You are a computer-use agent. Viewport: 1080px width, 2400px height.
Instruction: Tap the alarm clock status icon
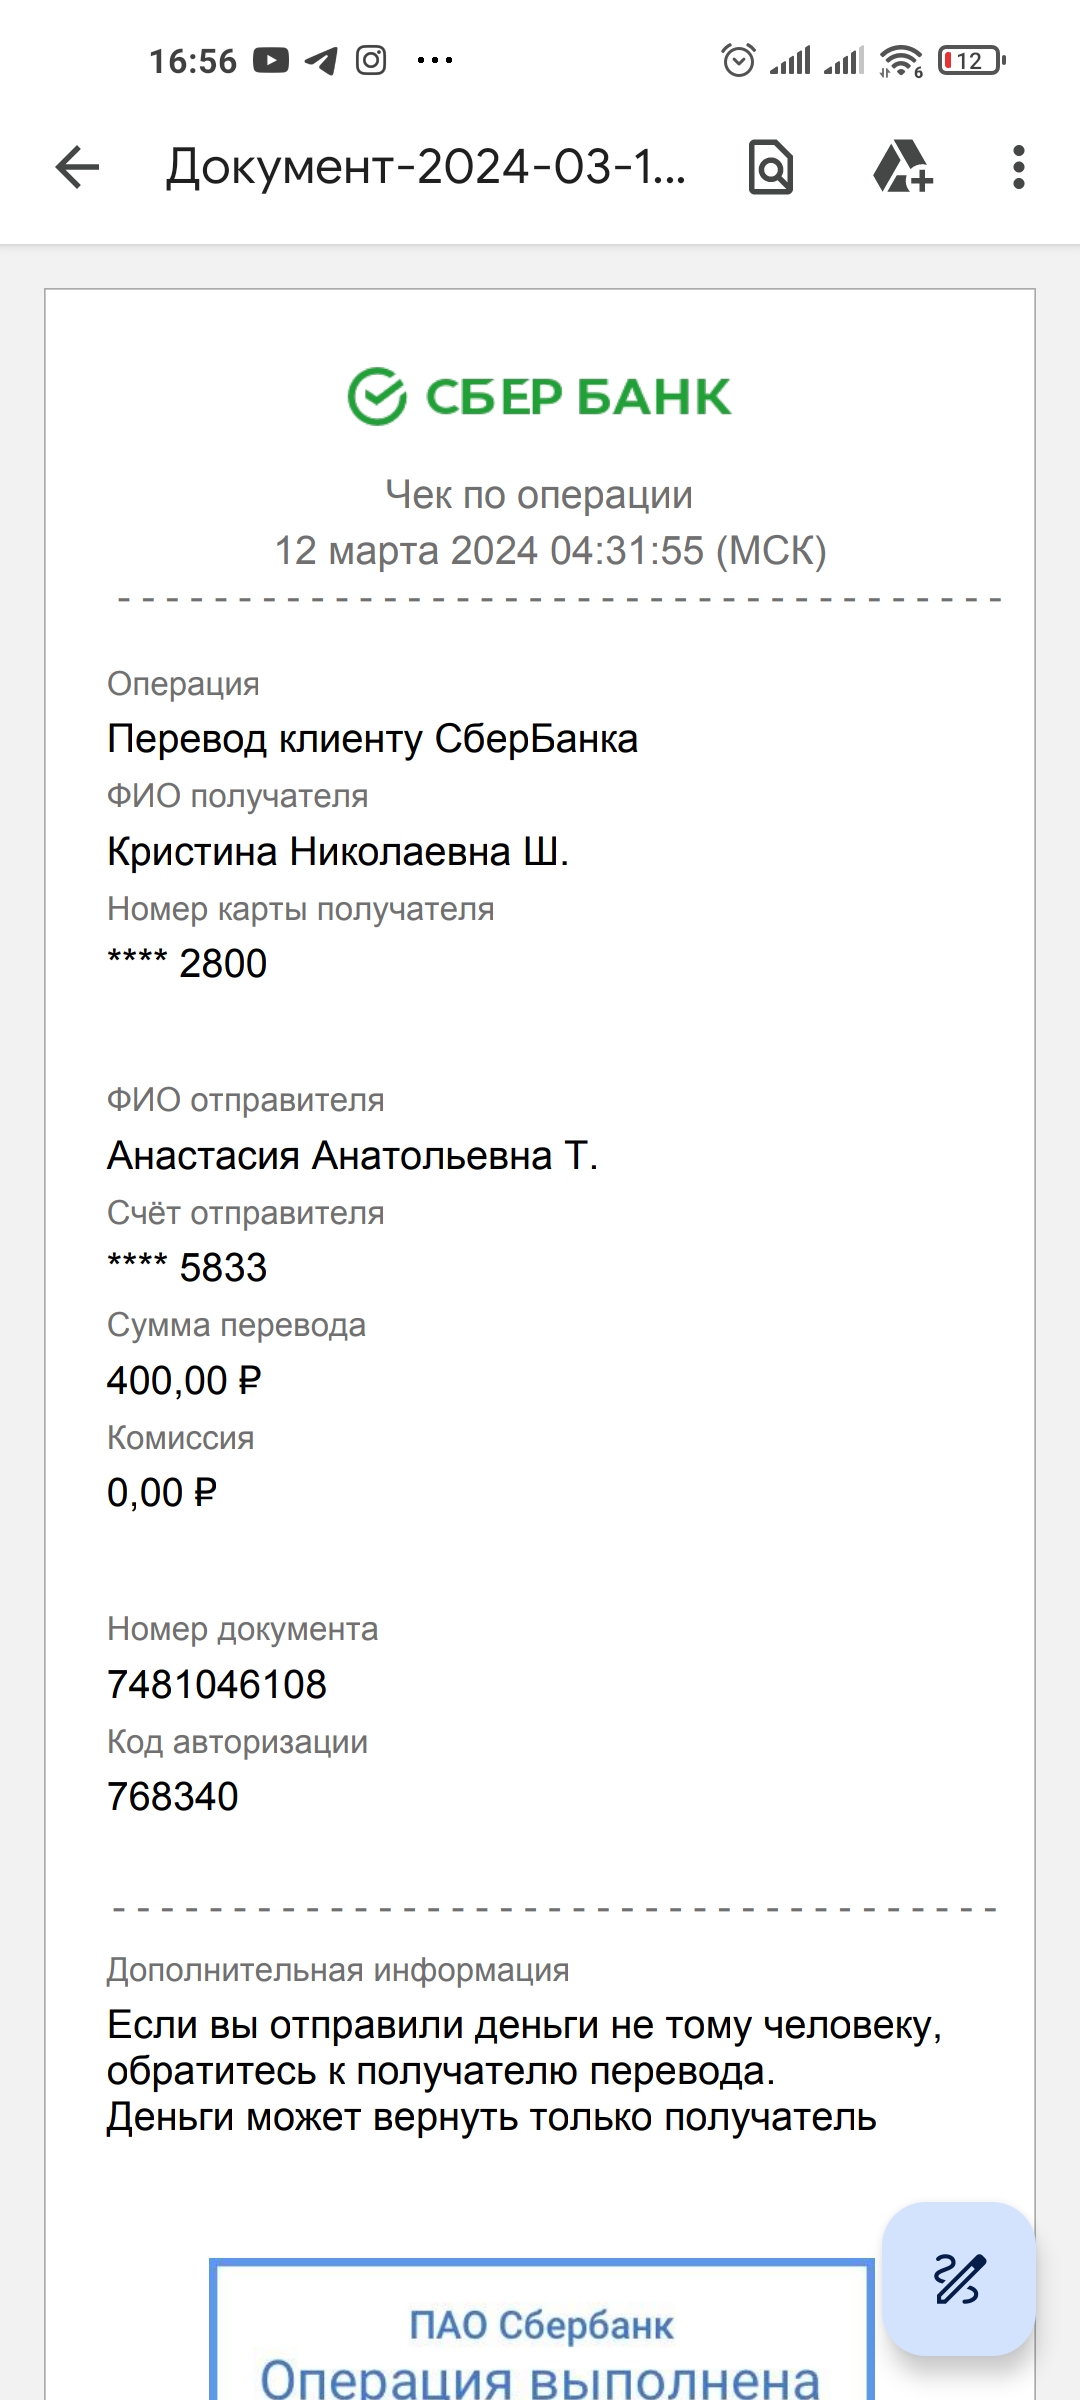pos(739,61)
